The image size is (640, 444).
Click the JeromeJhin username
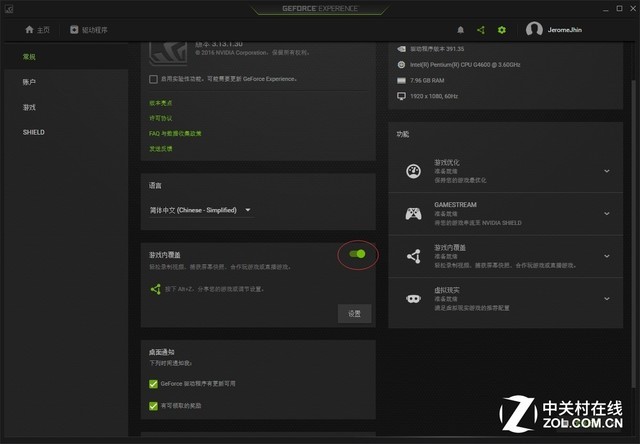[x=565, y=30]
